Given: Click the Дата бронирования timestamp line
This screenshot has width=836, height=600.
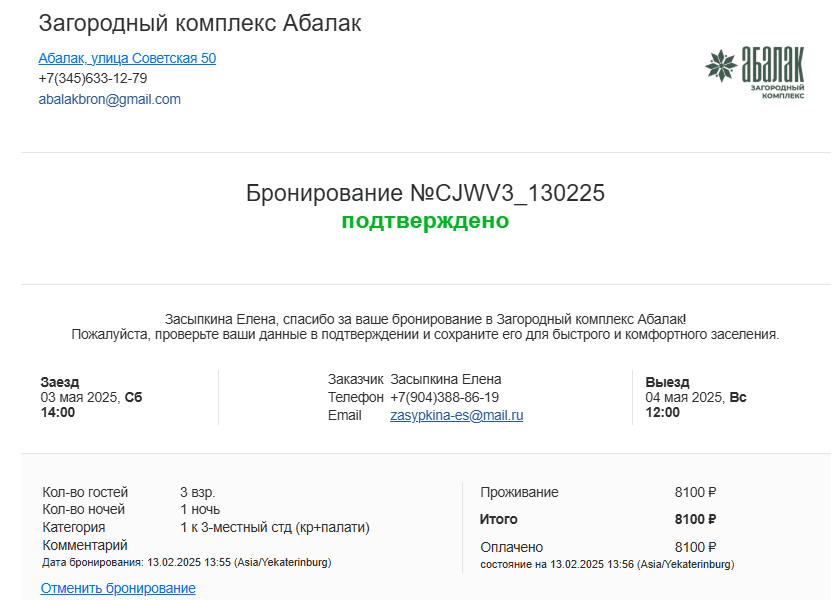Looking at the screenshot, I should pyautogui.click(x=186, y=562).
